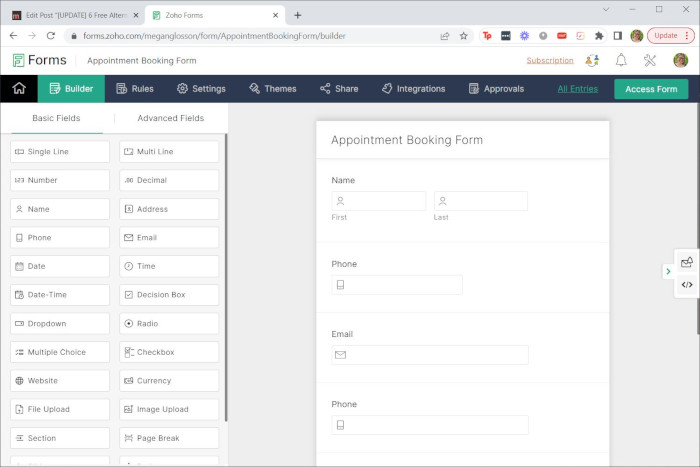700x467 pixels.
Task: Add a Single Line field
Action: tap(60, 152)
